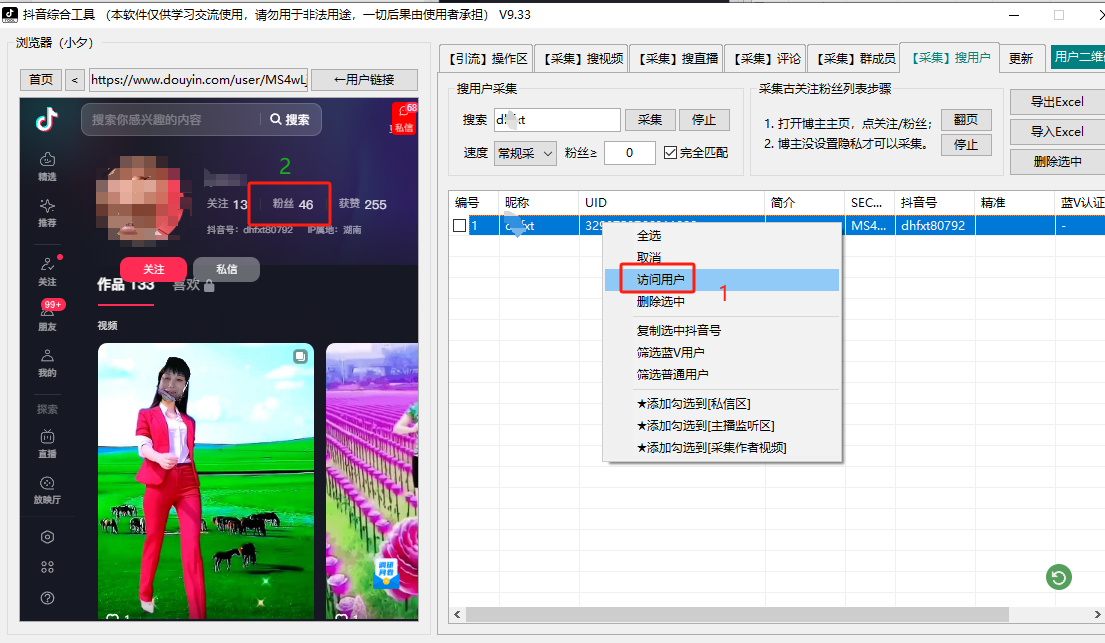
Task: Click the 导出Excel button
Action: coord(1057,102)
